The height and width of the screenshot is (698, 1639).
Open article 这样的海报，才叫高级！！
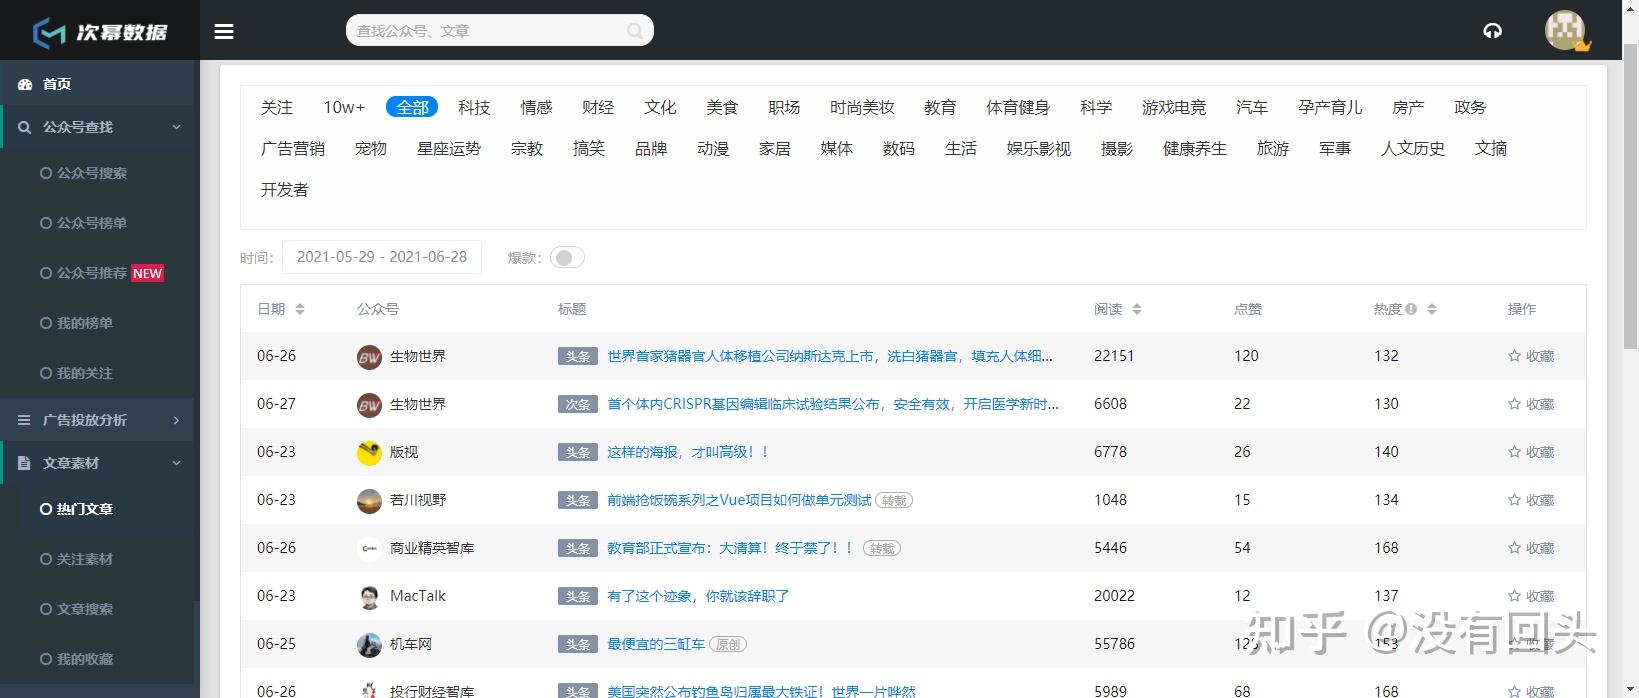tap(688, 452)
